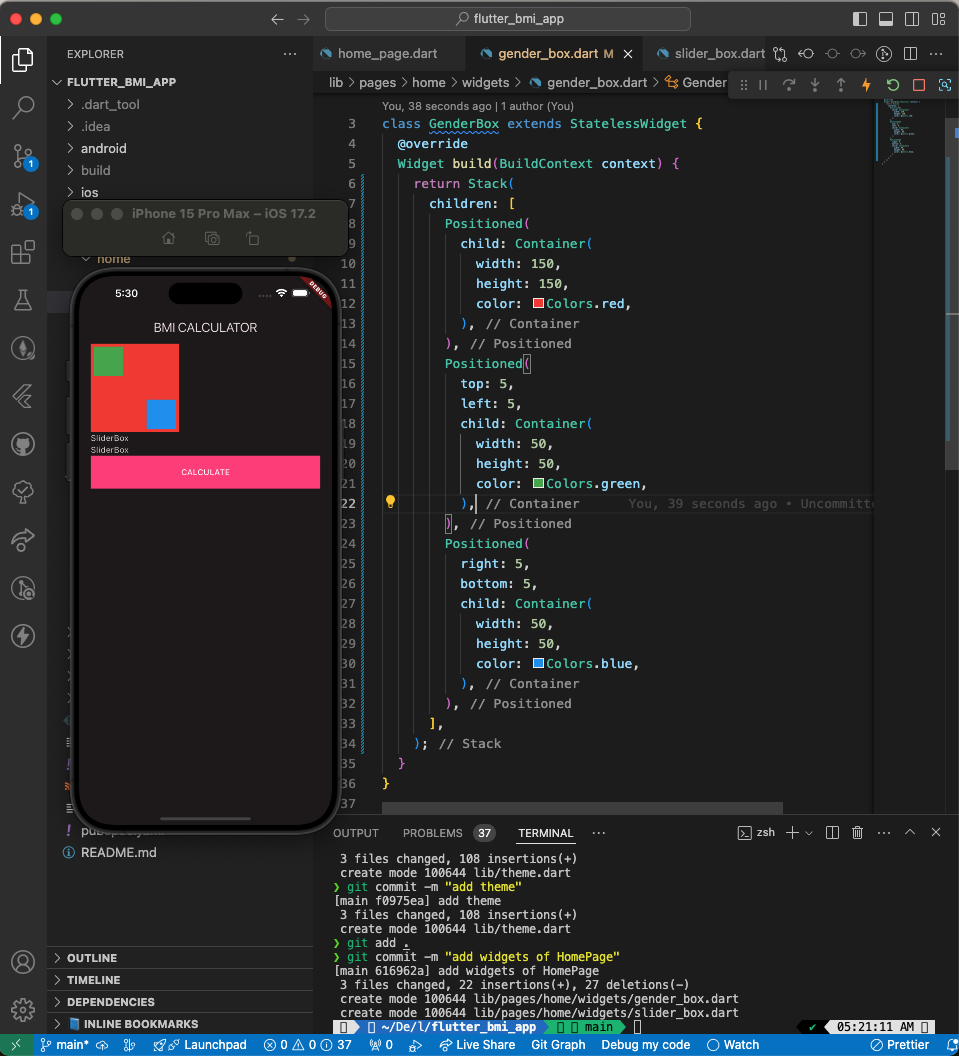959x1056 pixels.
Task: Open the Search view in activity bar
Action: coord(23,108)
